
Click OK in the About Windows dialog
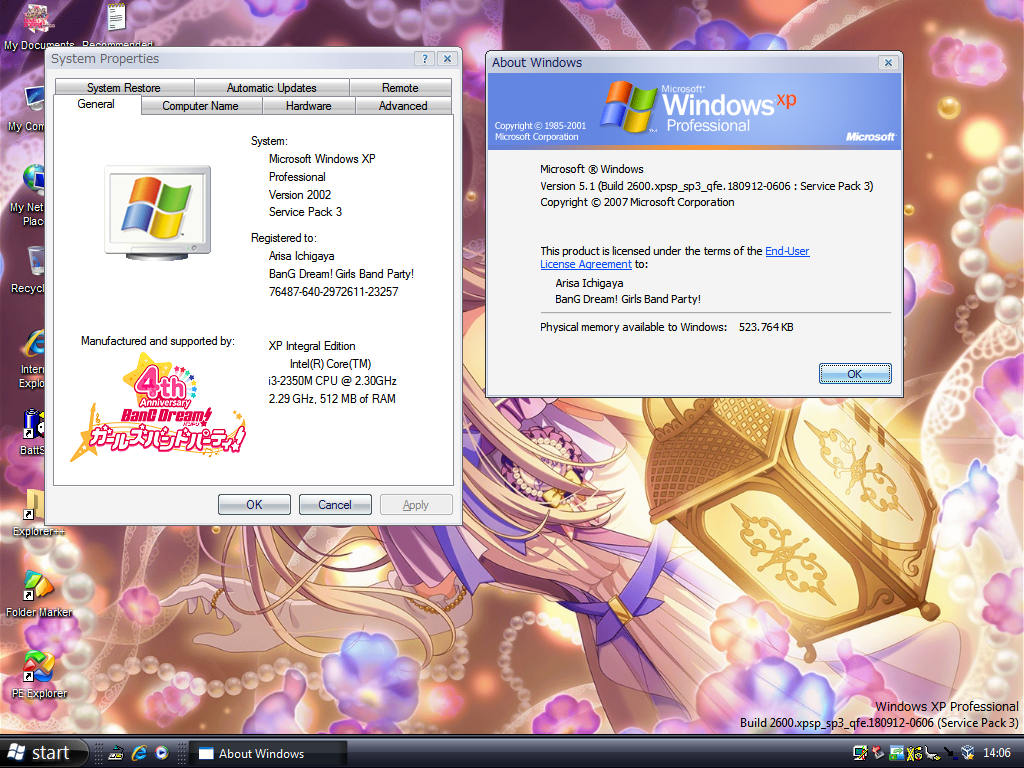(855, 374)
